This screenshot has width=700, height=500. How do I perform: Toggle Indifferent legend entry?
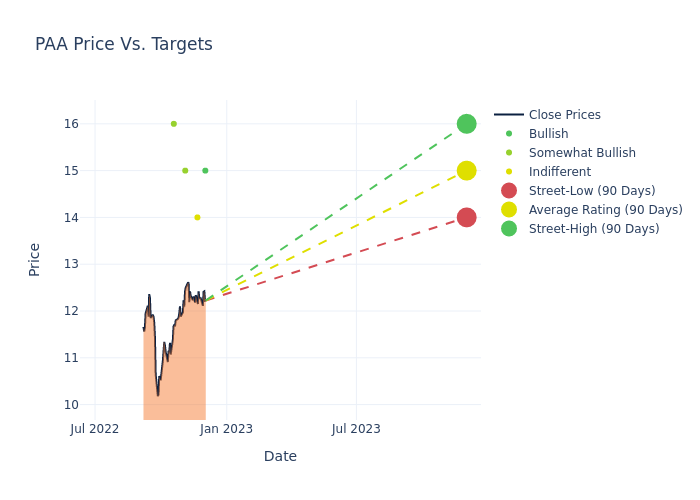coord(559,172)
